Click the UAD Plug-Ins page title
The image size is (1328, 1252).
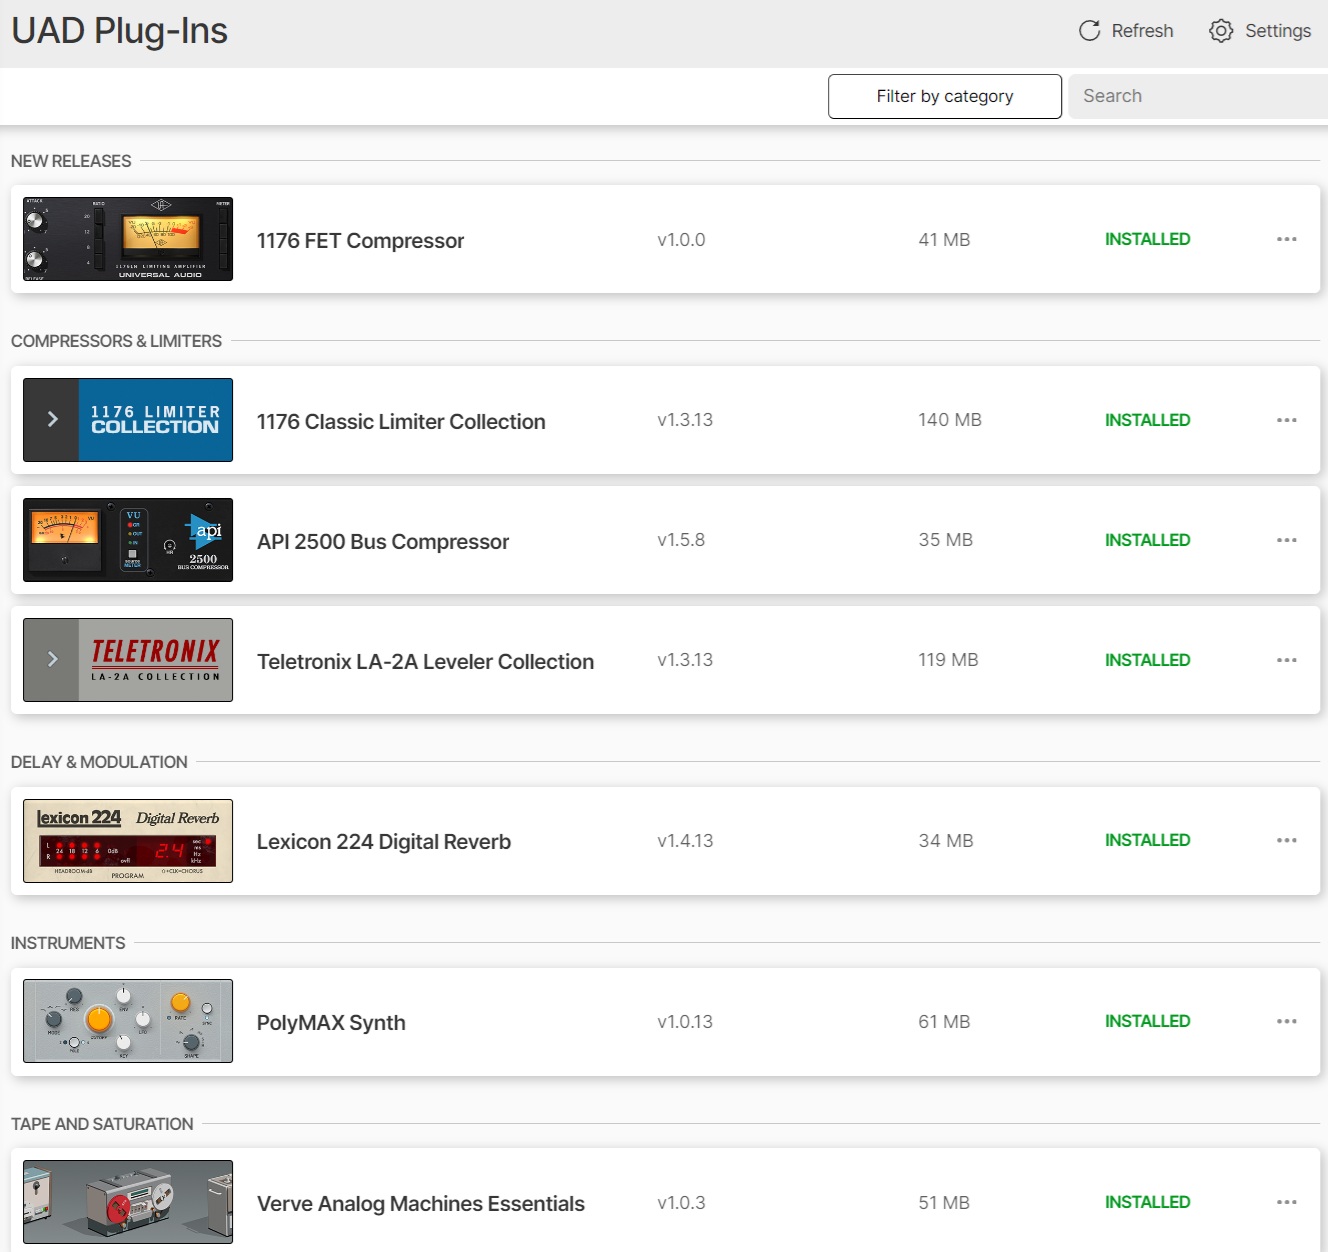click(x=119, y=31)
